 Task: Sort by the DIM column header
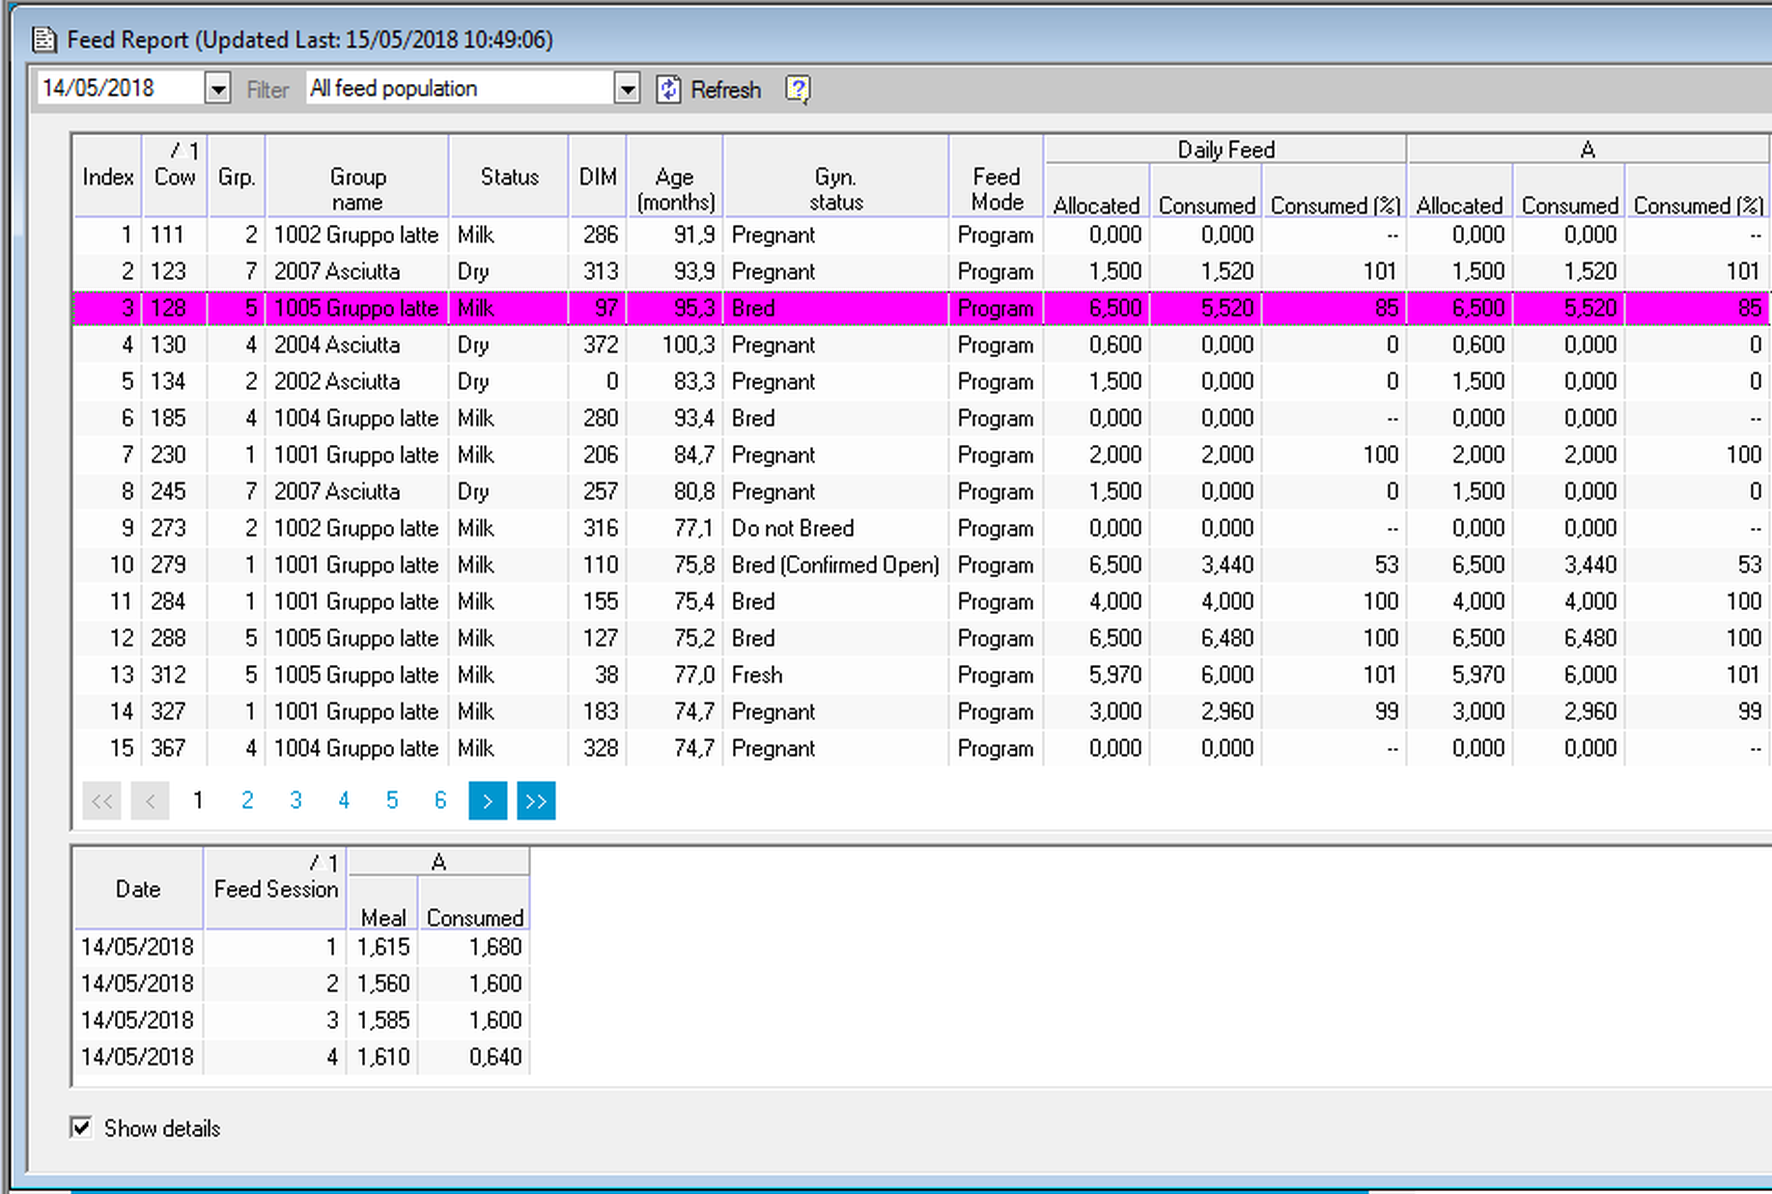(x=597, y=177)
